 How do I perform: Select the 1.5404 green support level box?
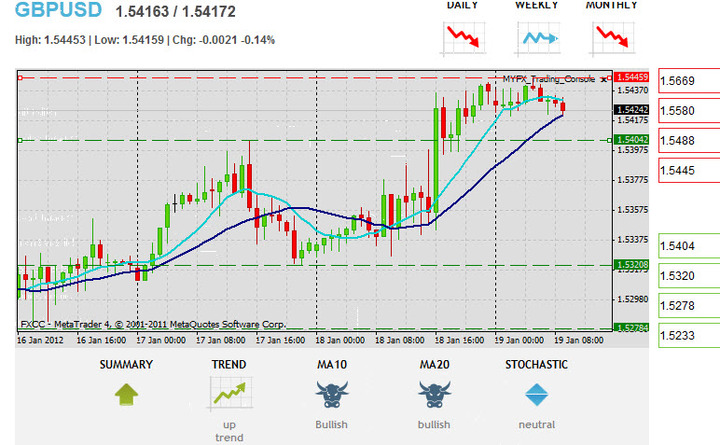pos(689,245)
